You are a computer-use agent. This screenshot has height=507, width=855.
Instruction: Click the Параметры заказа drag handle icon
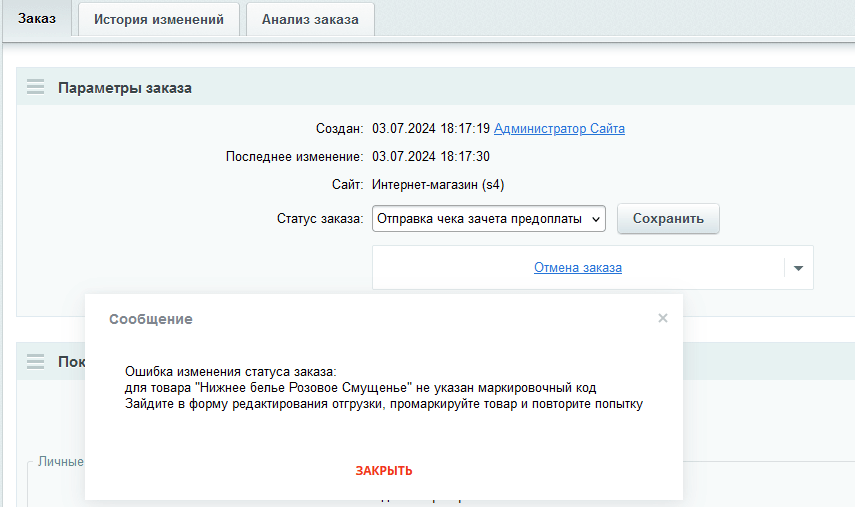pos(35,87)
